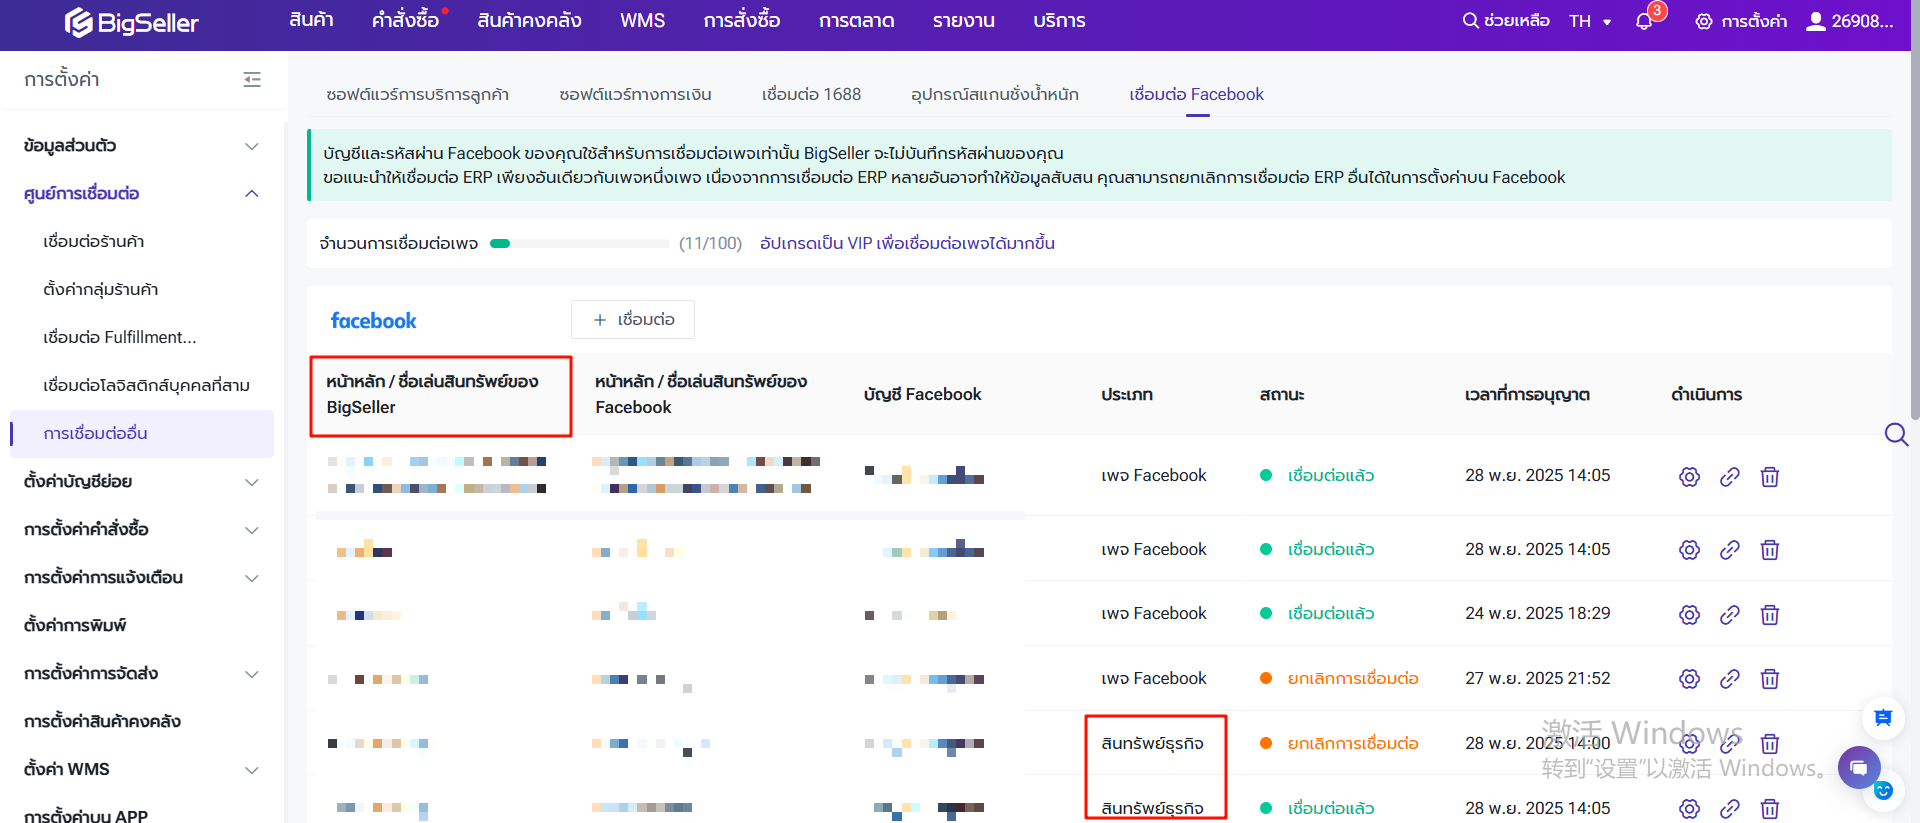Screen dimensions: 1920x823
Task: Open the TH language dropdown
Action: point(1589,21)
